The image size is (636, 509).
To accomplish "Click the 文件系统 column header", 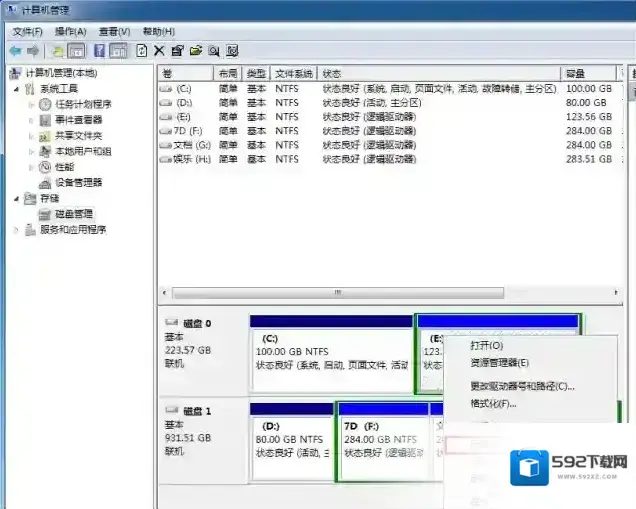I will tap(294, 74).
